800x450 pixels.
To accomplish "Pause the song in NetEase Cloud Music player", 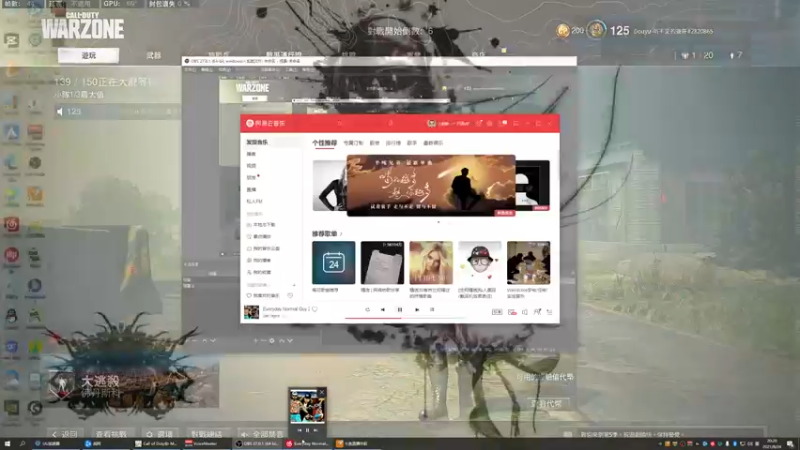I will click(x=399, y=310).
